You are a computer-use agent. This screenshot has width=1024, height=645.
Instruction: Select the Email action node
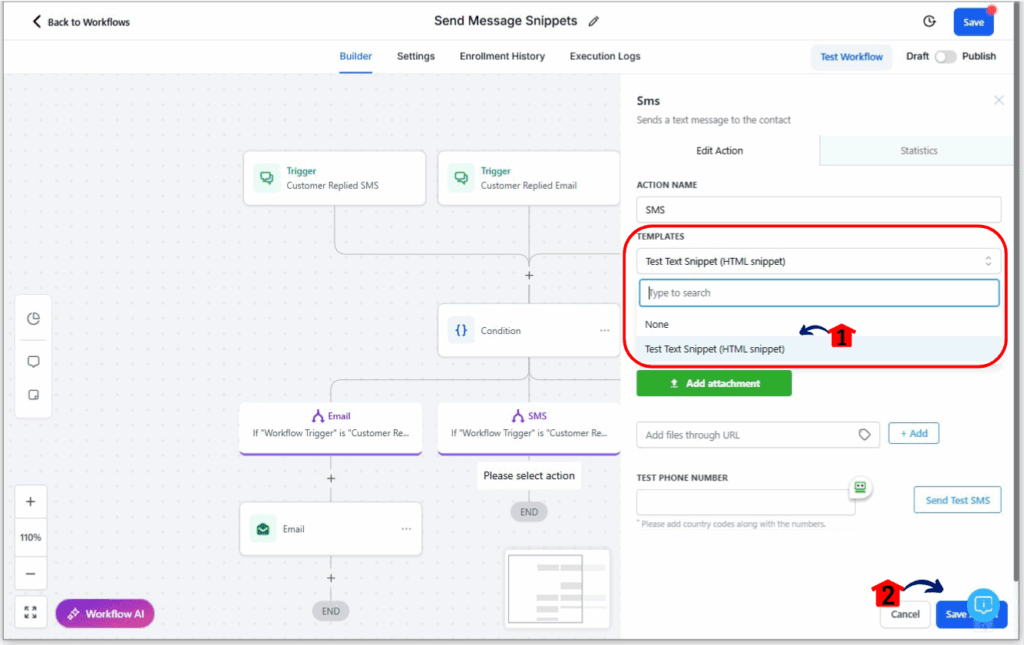330,529
